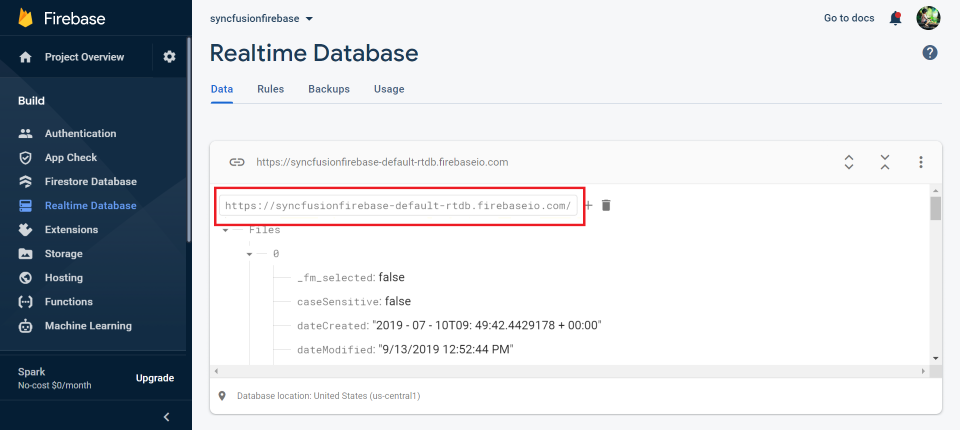Screen dimensions: 960x430
Task: Switch to the Data tab
Action: (222, 89)
